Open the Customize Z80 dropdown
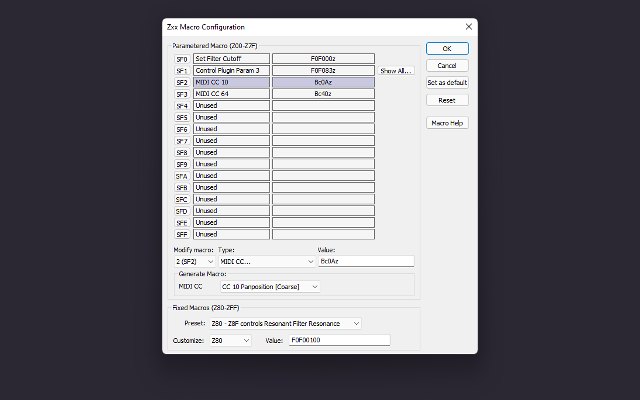The image size is (640, 400). click(231, 340)
